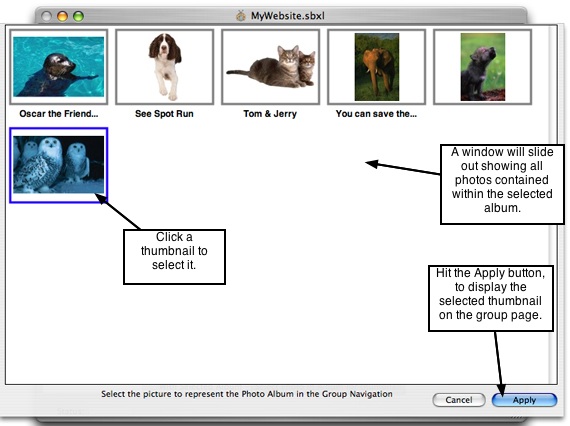Click the "You can save the..." caption
Image resolution: width=570 pixels, height=426 pixels.
click(x=376, y=114)
